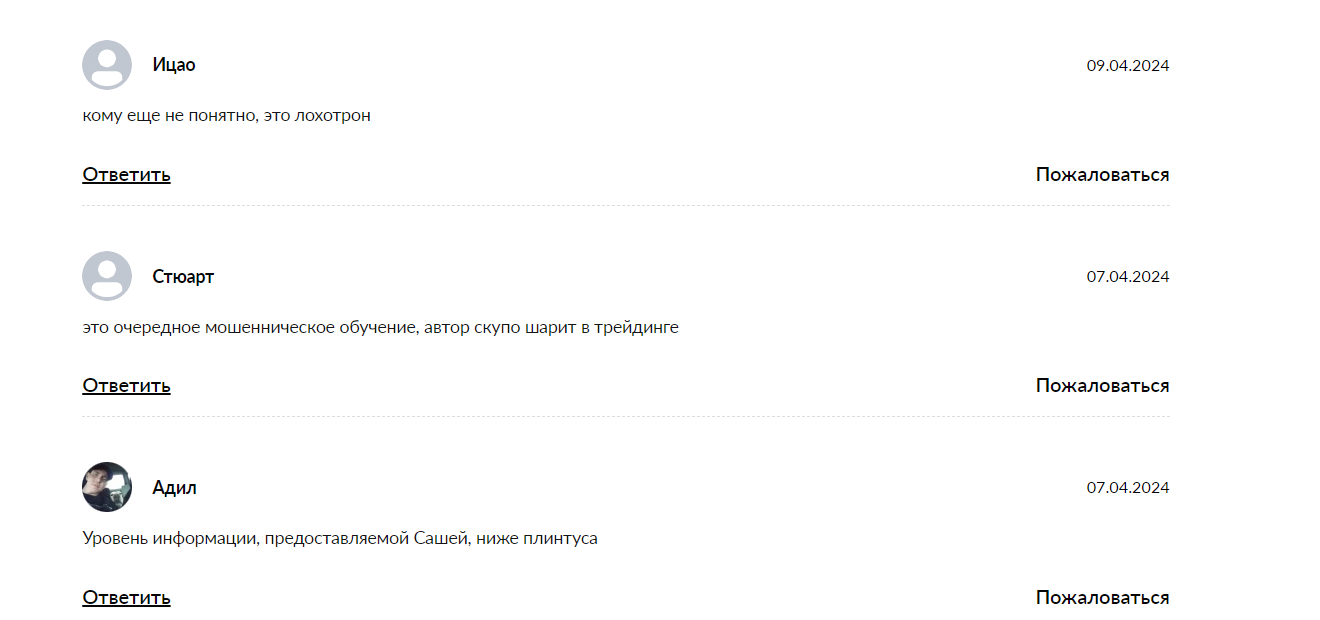Click the comment text mentioning ниже плинтуса

click(x=340, y=539)
